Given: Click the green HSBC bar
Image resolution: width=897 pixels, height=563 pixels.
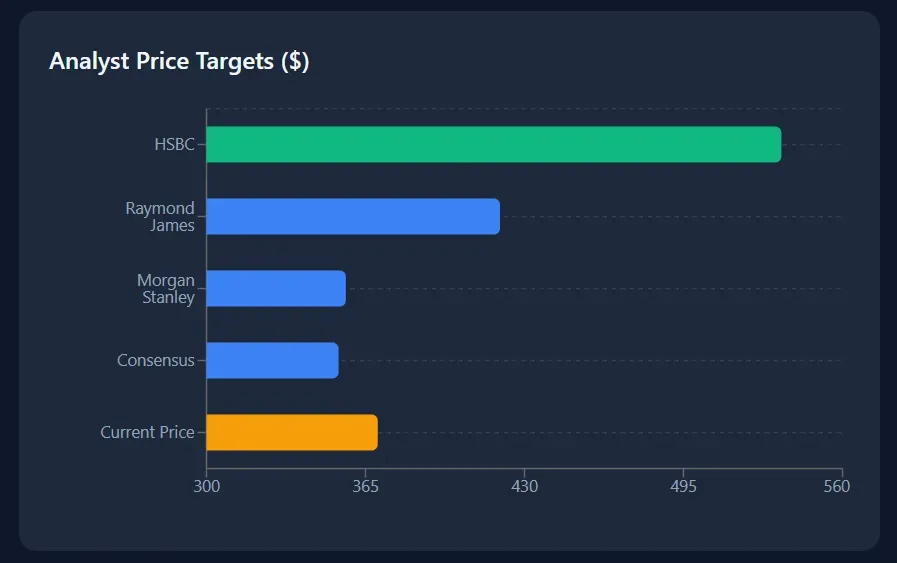Looking at the screenshot, I should (493, 145).
